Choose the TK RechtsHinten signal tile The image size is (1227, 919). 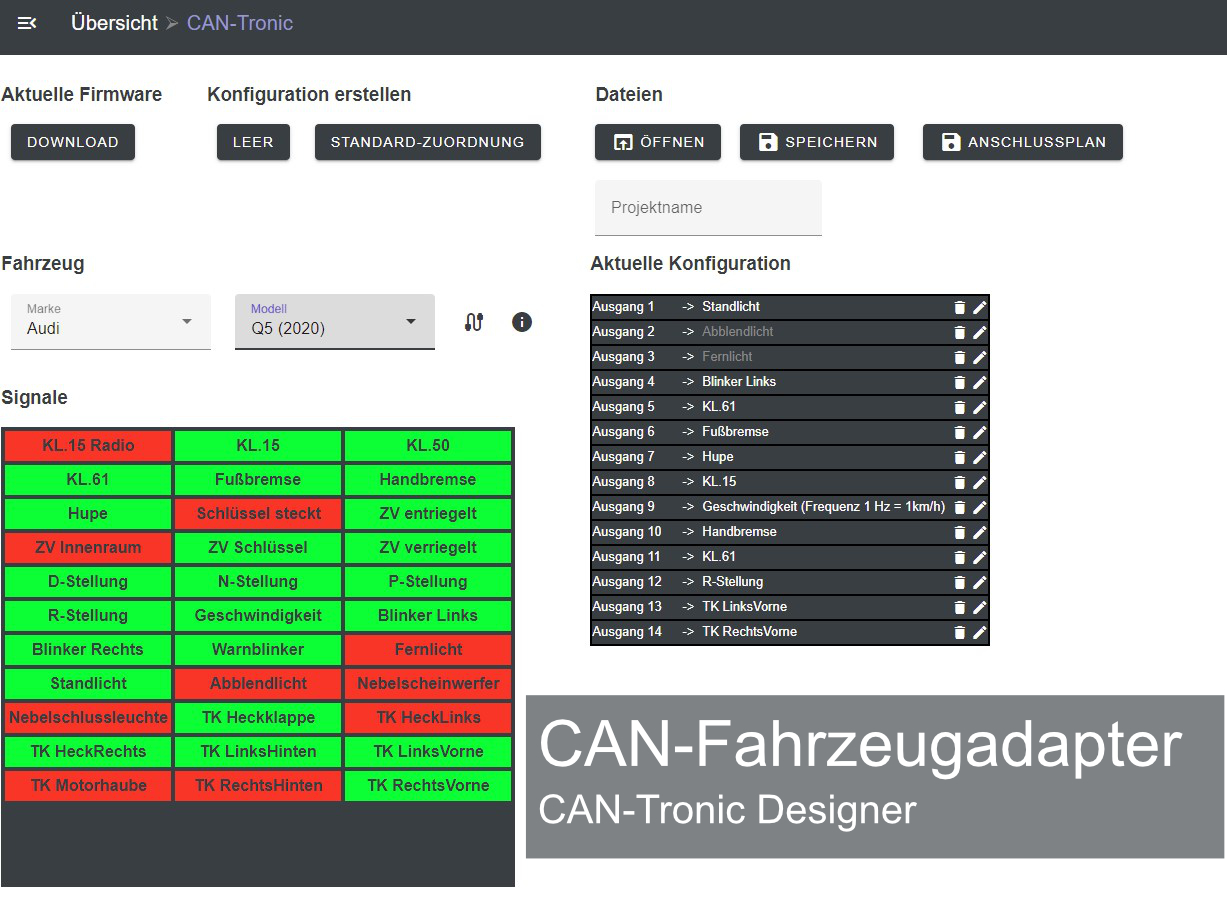point(258,786)
